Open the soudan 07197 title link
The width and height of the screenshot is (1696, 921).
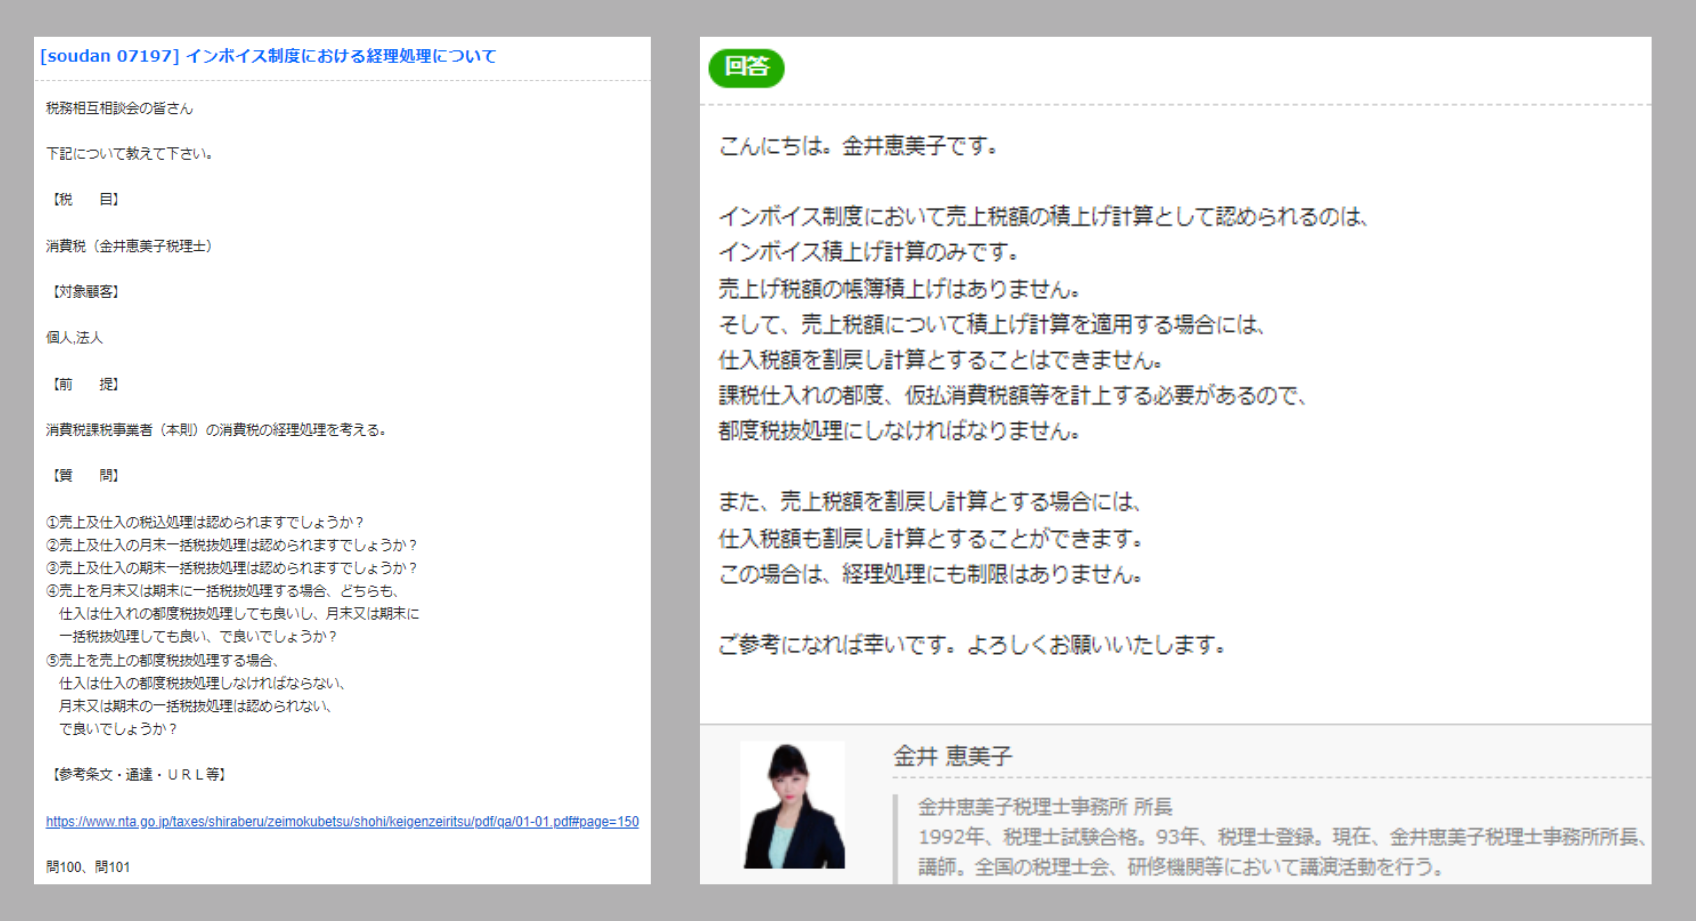[x=268, y=56]
